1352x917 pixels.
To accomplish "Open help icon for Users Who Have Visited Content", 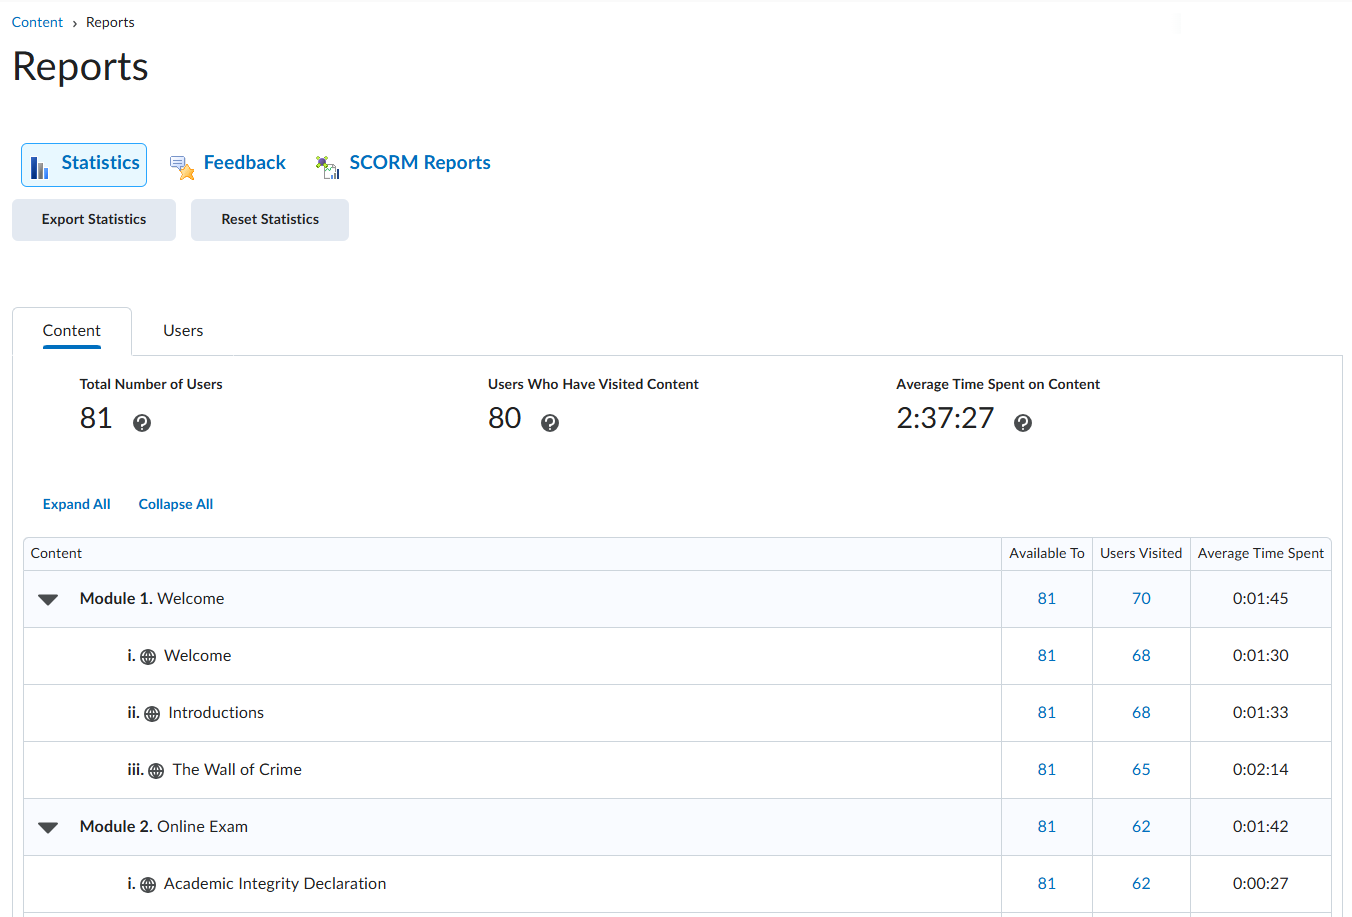I will (x=550, y=423).
